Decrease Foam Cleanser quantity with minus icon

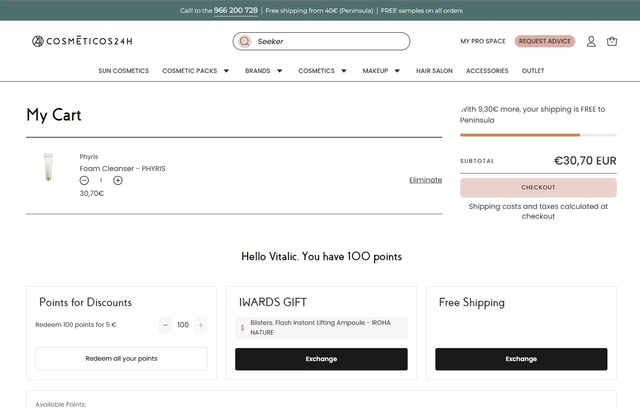click(84, 180)
